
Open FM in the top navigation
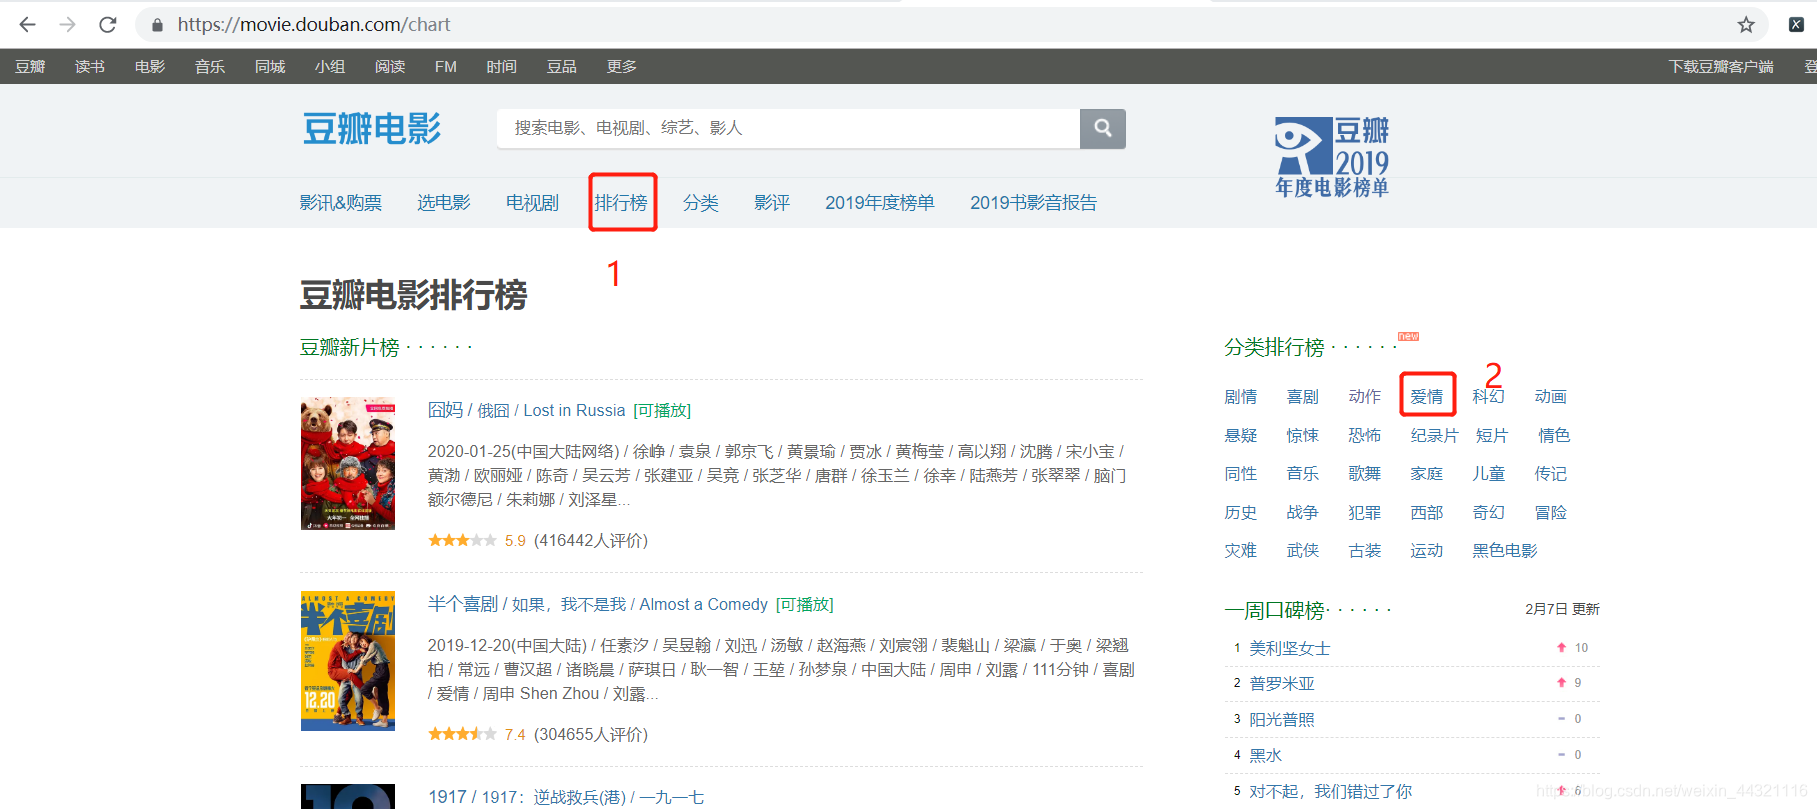coord(446,67)
